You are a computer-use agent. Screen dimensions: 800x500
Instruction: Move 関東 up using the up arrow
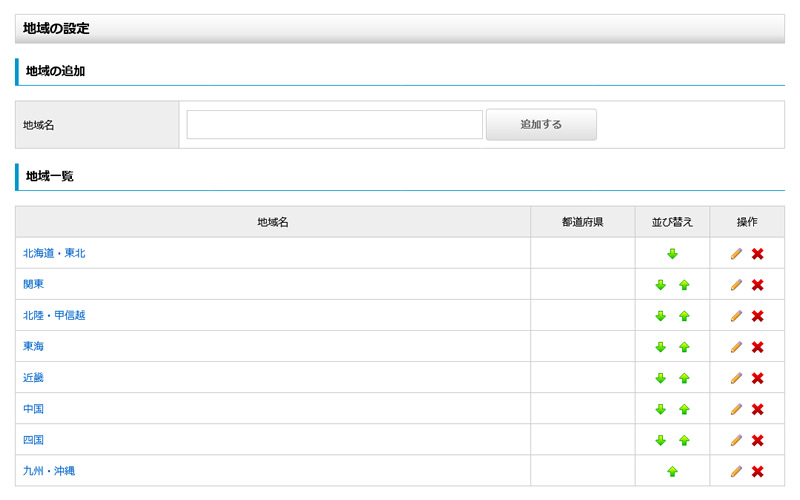click(684, 285)
